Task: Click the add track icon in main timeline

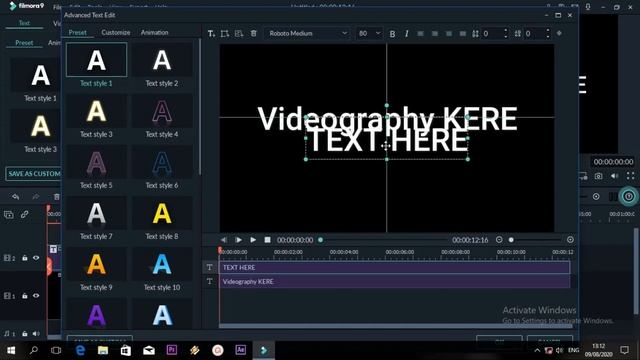Action: point(9,215)
